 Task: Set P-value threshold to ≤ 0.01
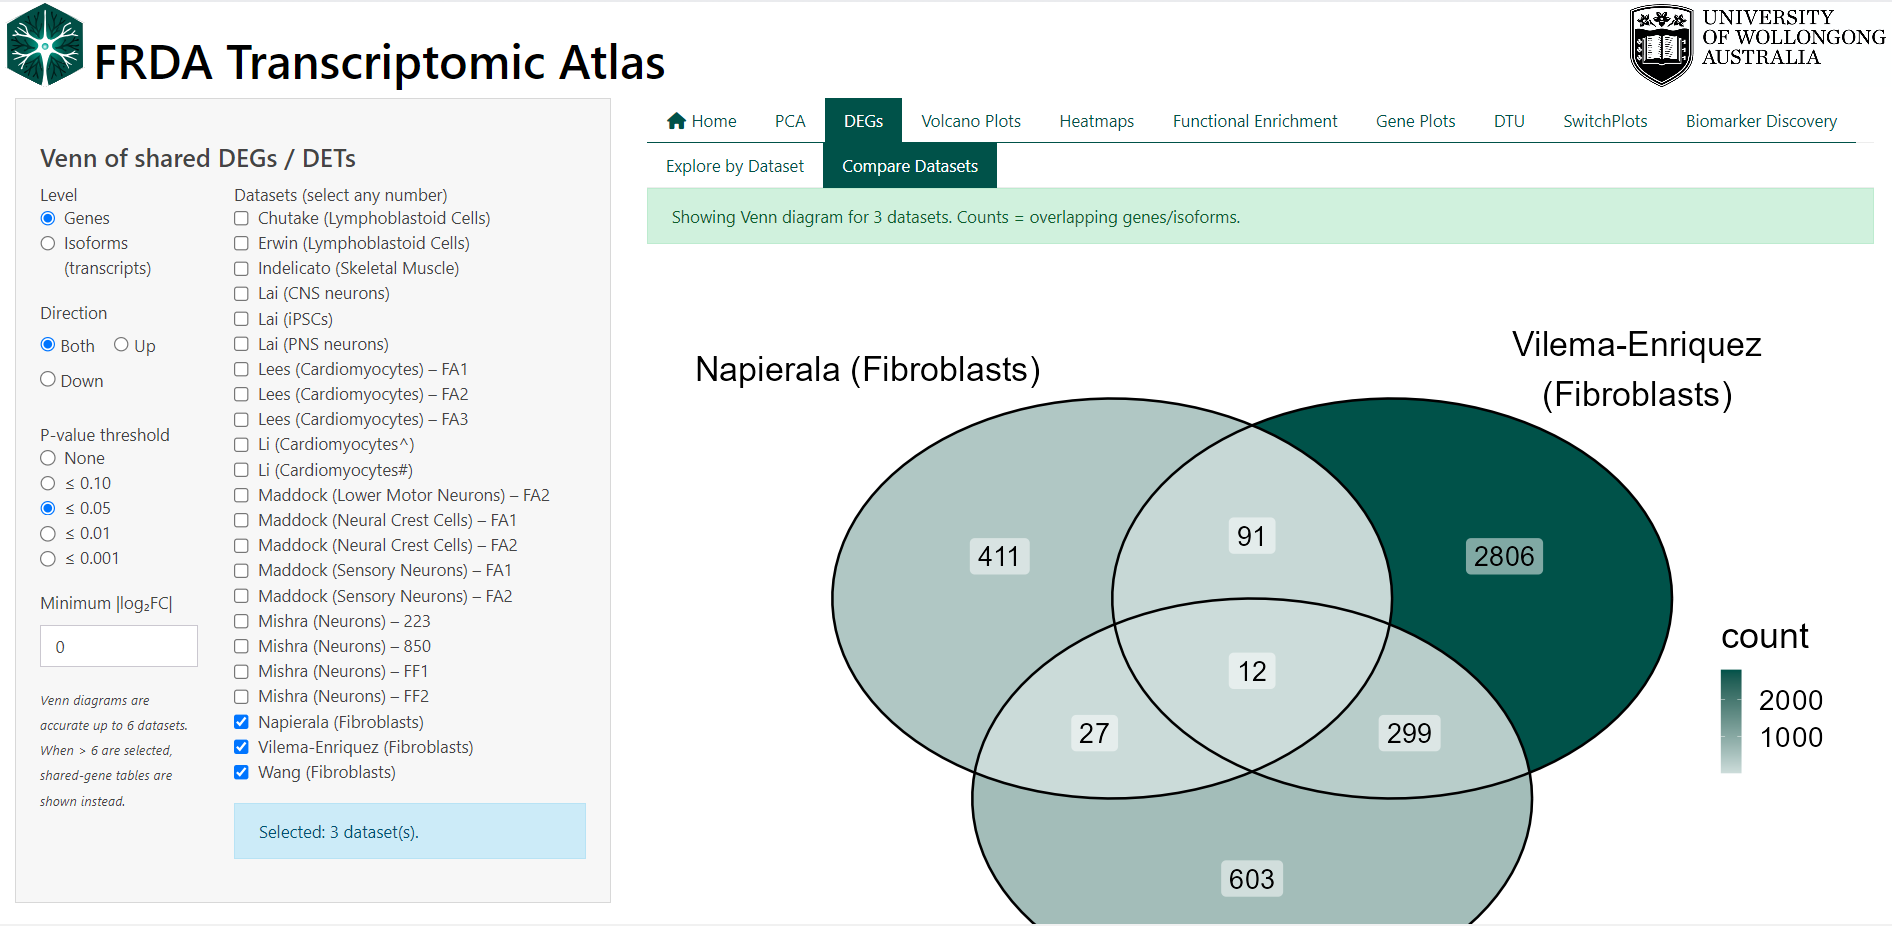(x=48, y=533)
